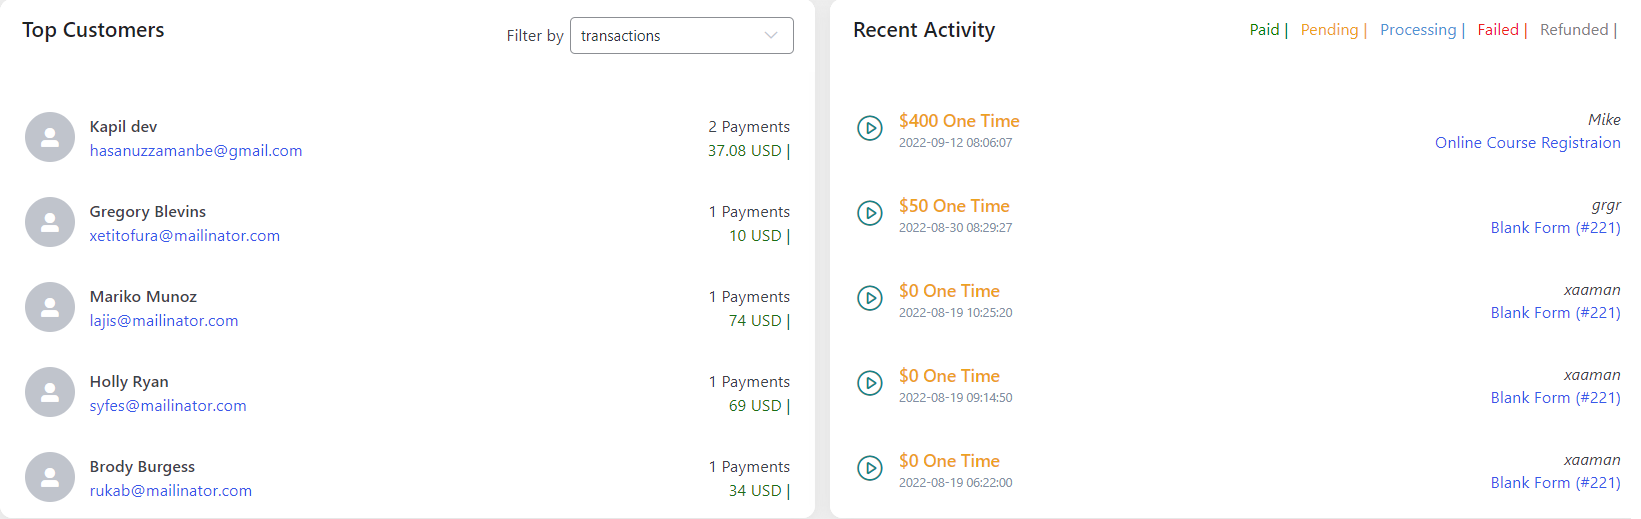Show Failed payments in Recent Activity
1641x519 pixels.
(x=1498, y=30)
